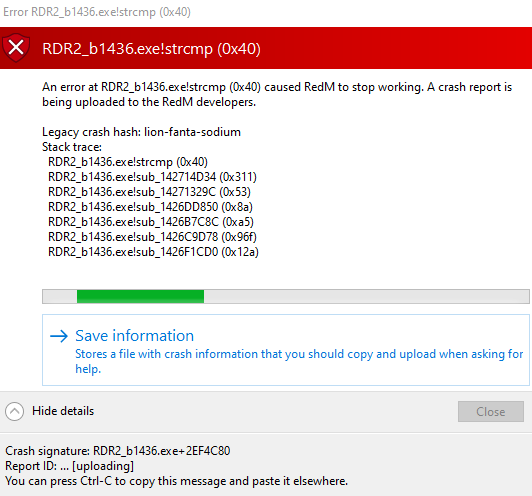Screen dimensions: 532x496
Task: Click the Report ID uploading line
Action: click(x=70, y=466)
